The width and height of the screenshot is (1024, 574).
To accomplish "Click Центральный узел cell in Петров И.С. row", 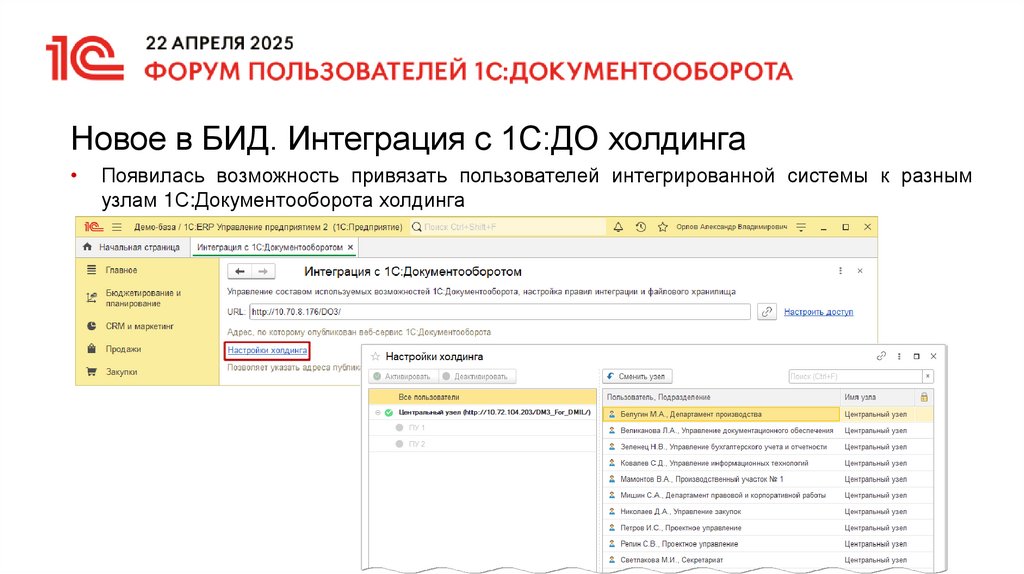I will (x=875, y=528).
